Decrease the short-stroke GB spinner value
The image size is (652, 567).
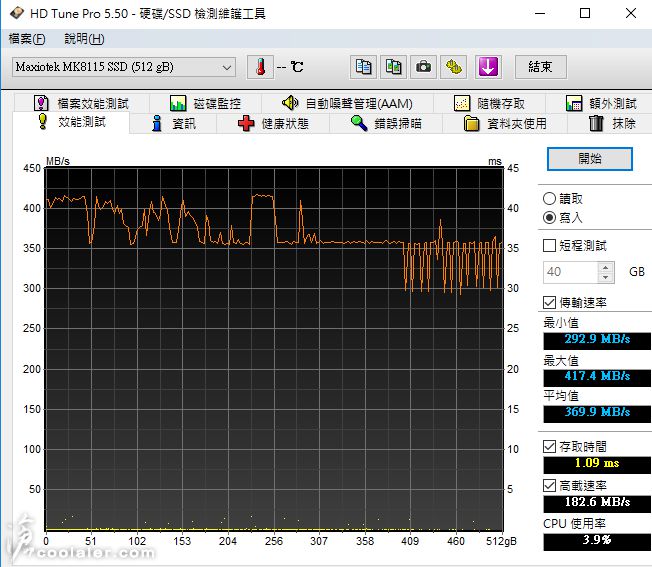pos(606,277)
